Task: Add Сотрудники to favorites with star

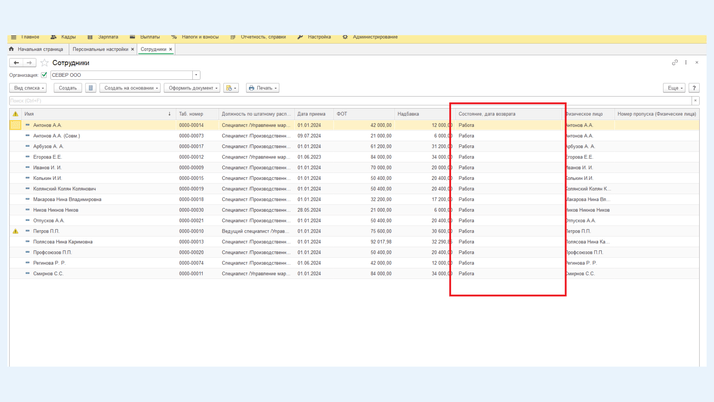Action: (x=44, y=63)
